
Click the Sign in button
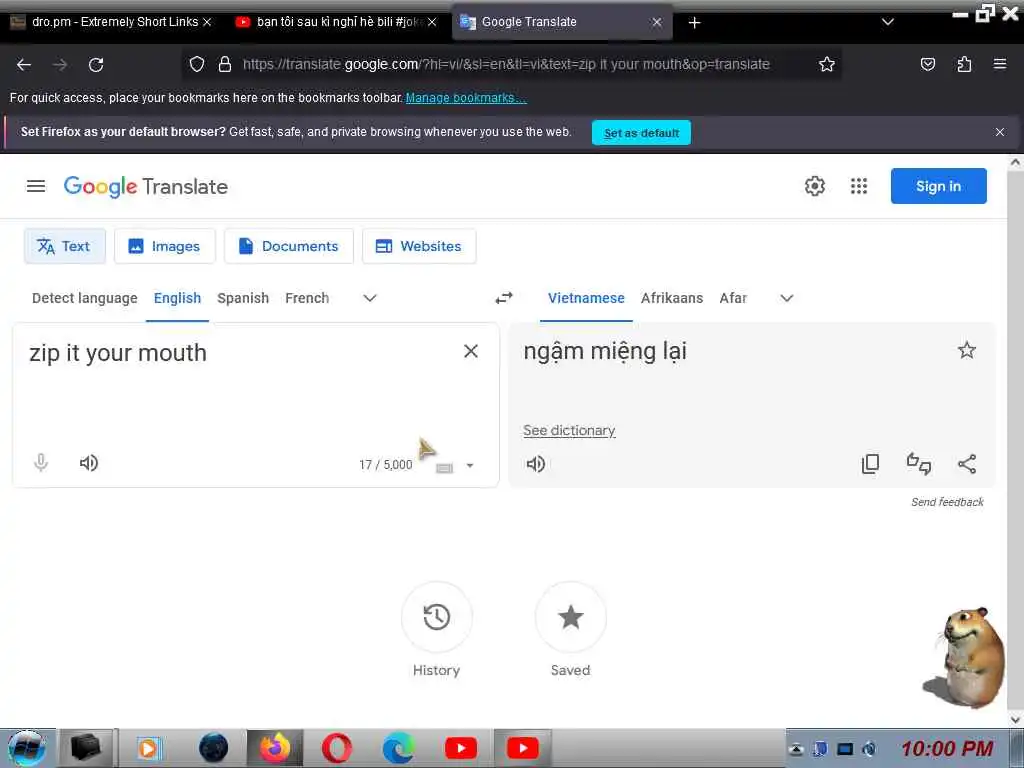[x=938, y=186]
